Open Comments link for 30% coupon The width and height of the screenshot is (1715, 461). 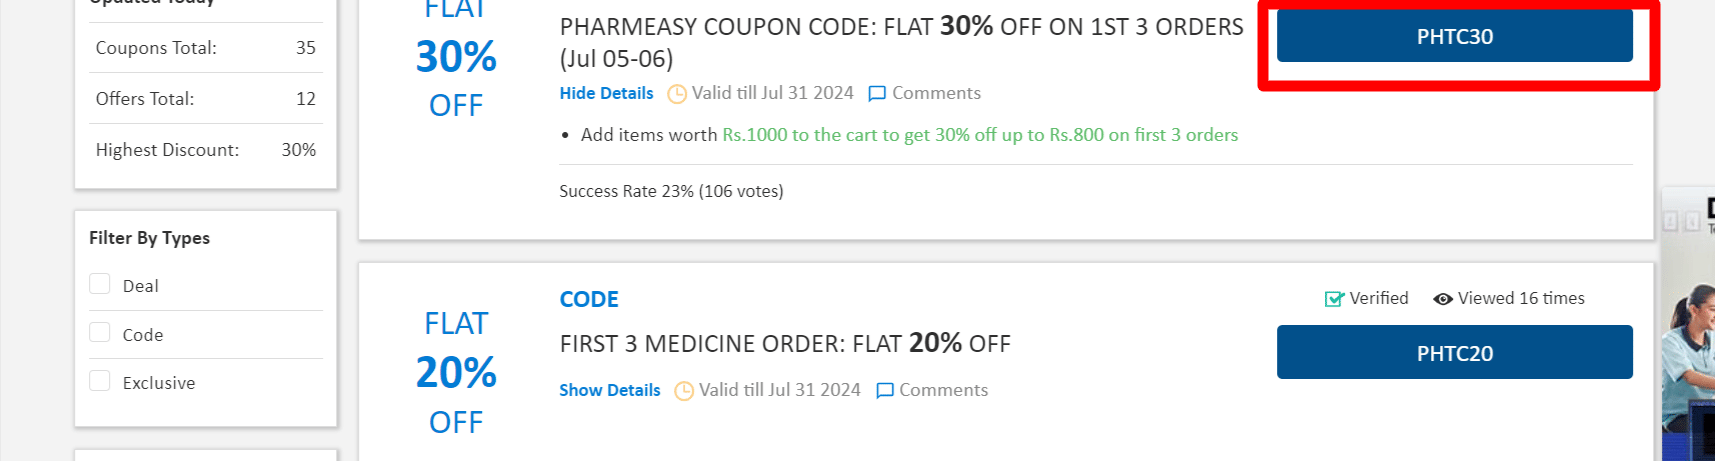(x=936, y=93)
